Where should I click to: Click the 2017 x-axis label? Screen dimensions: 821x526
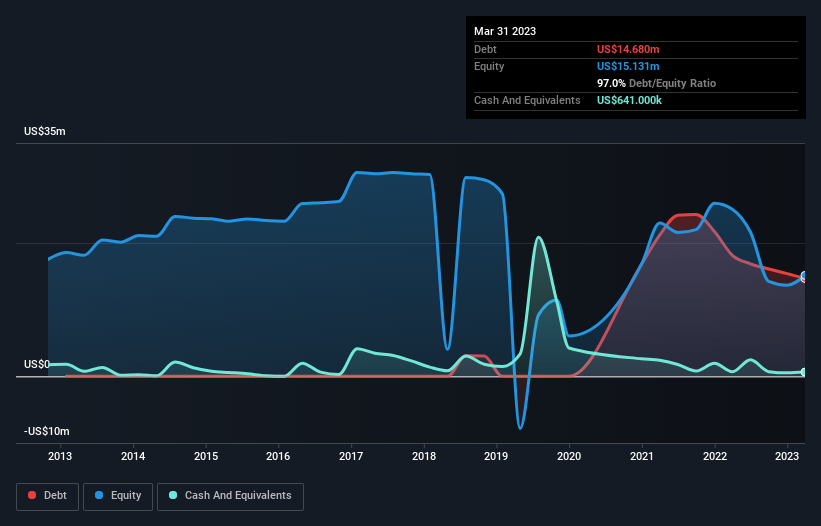tap(351, 456)
